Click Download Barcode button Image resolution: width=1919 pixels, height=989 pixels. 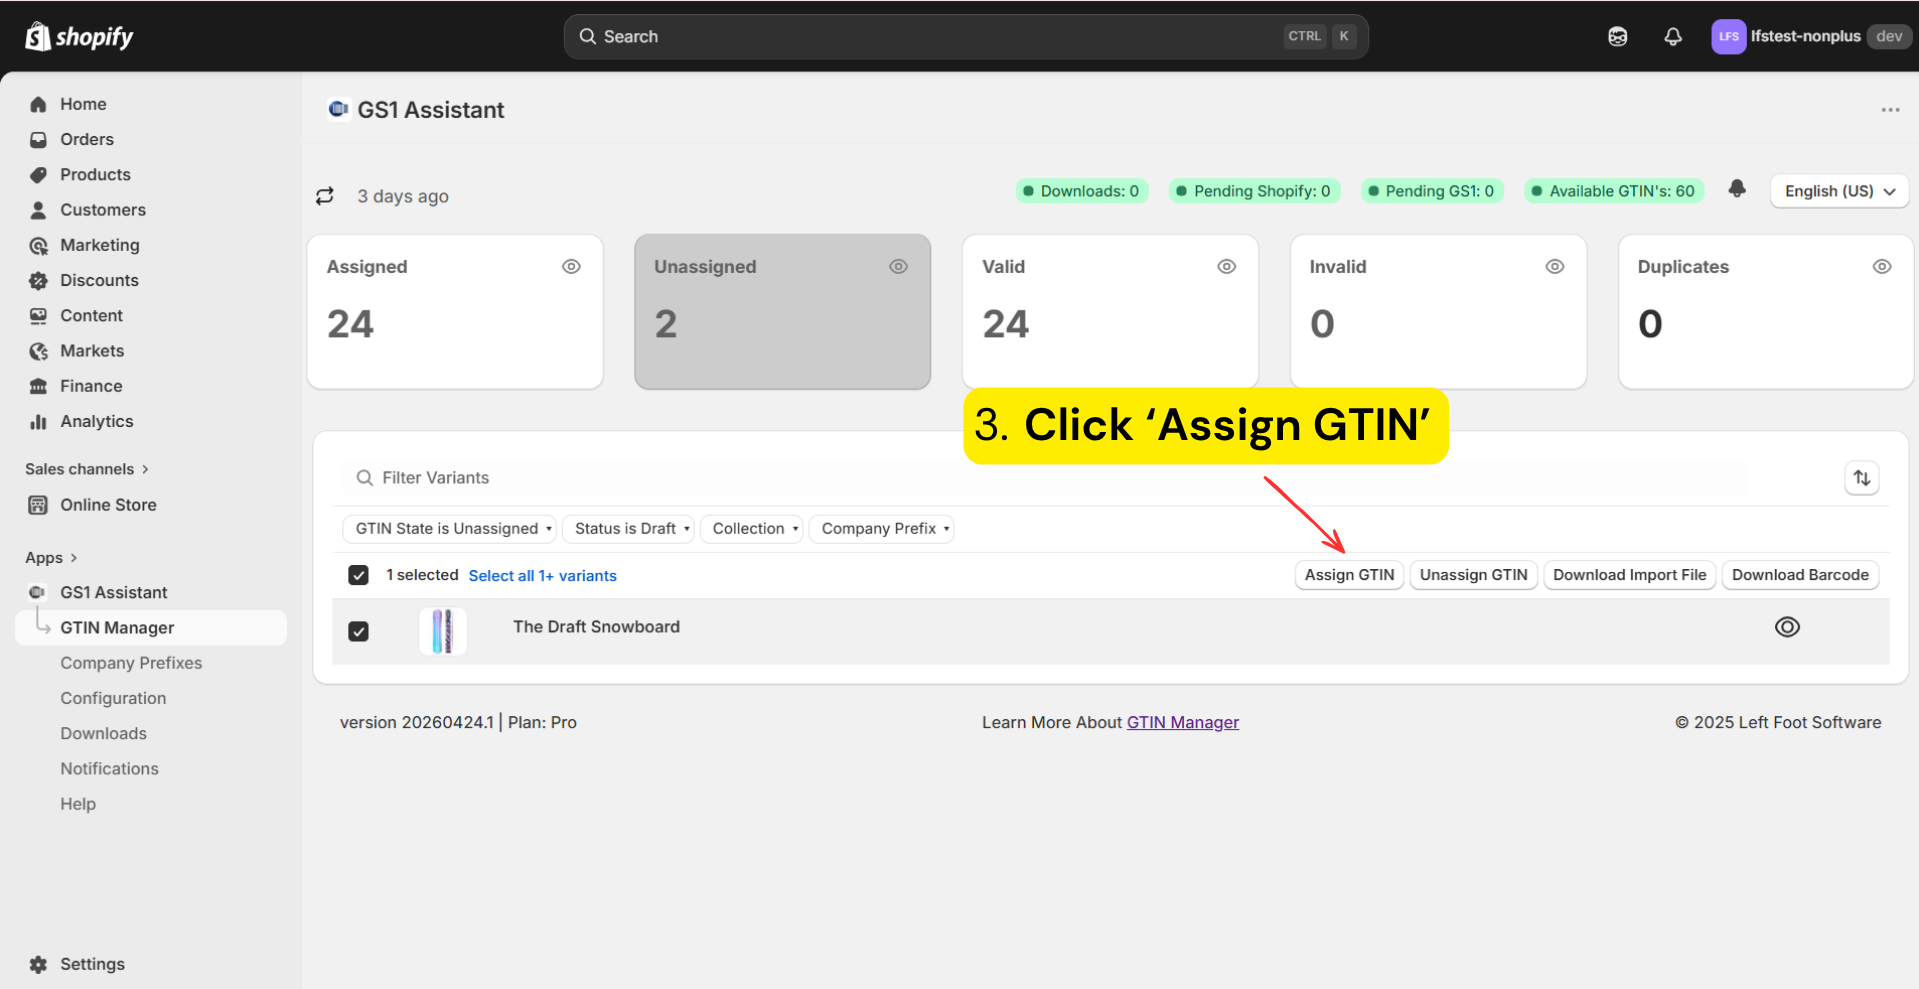pyautogui.click(x=1800, y=575)
